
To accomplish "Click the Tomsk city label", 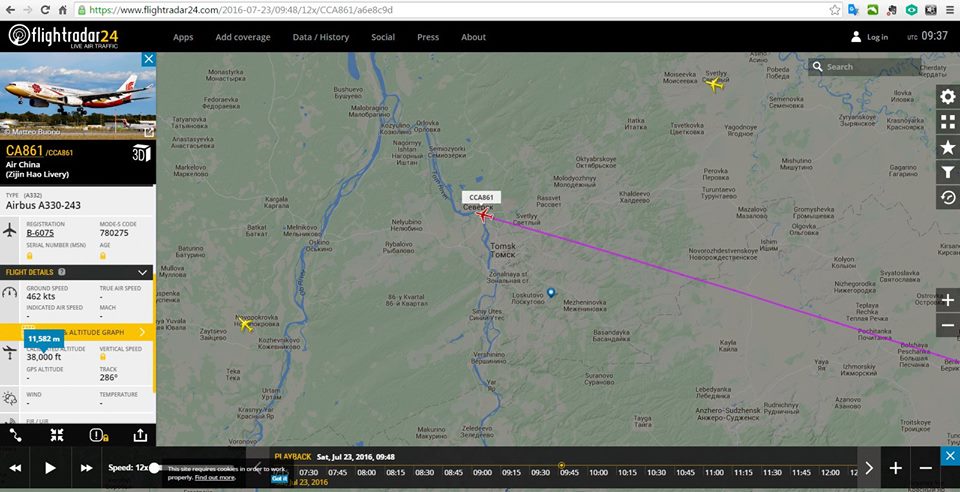I will 503,250.
